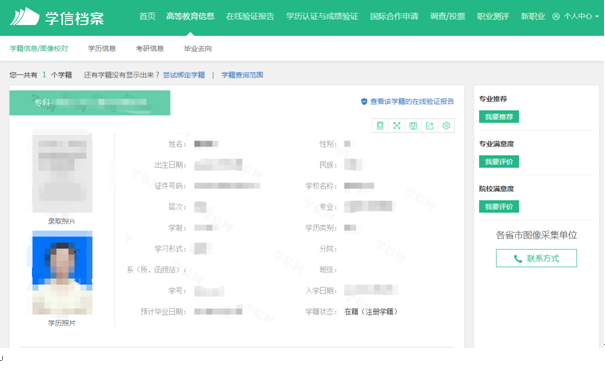
Task: Click the share/export icon in record toolbar
Action: pyautogui.click(x=429, y=126)
